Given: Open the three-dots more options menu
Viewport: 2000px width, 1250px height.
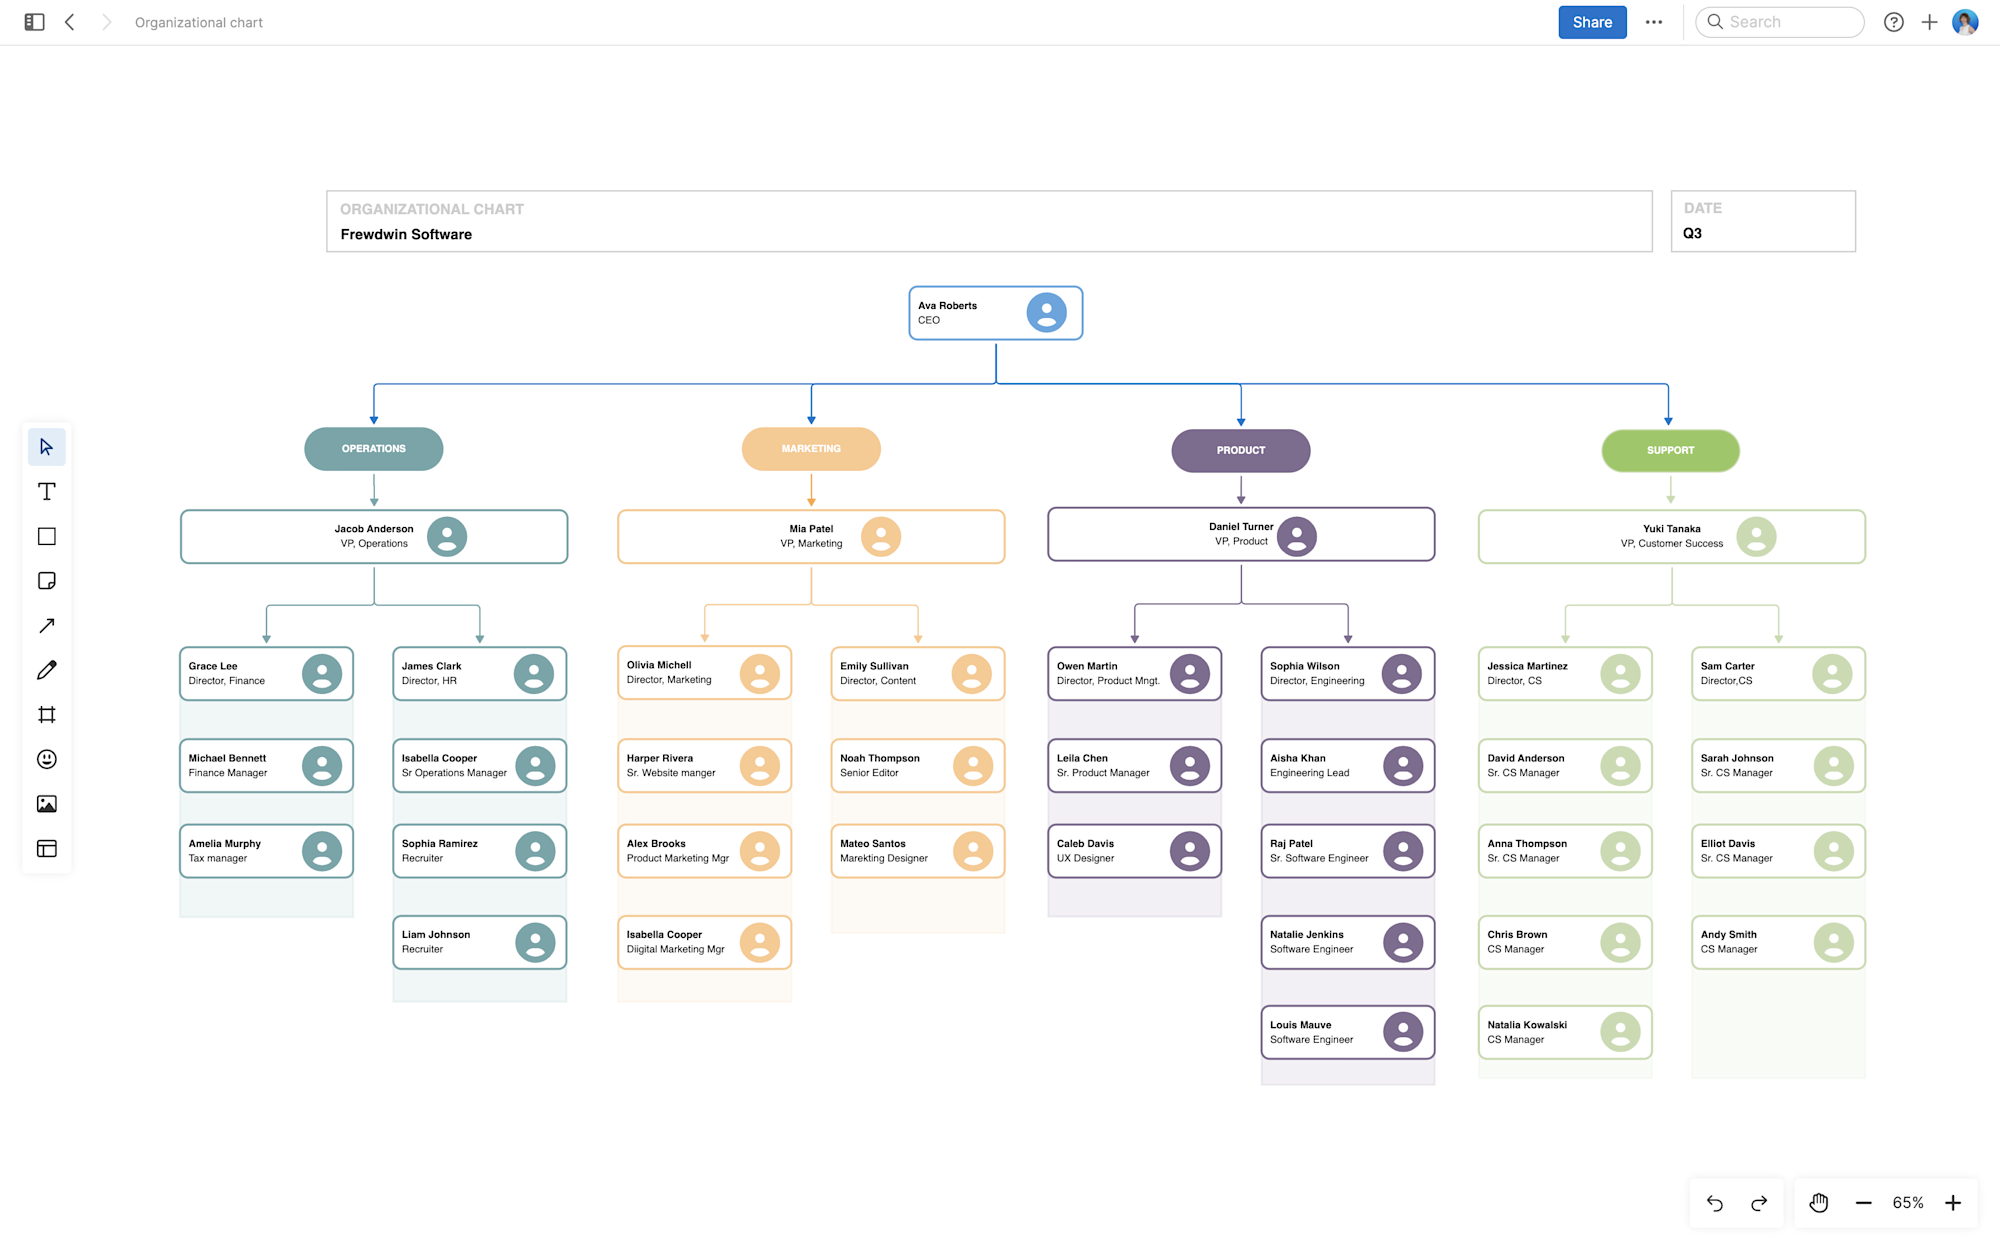Looking at the screenshot, I should 1654,22.
